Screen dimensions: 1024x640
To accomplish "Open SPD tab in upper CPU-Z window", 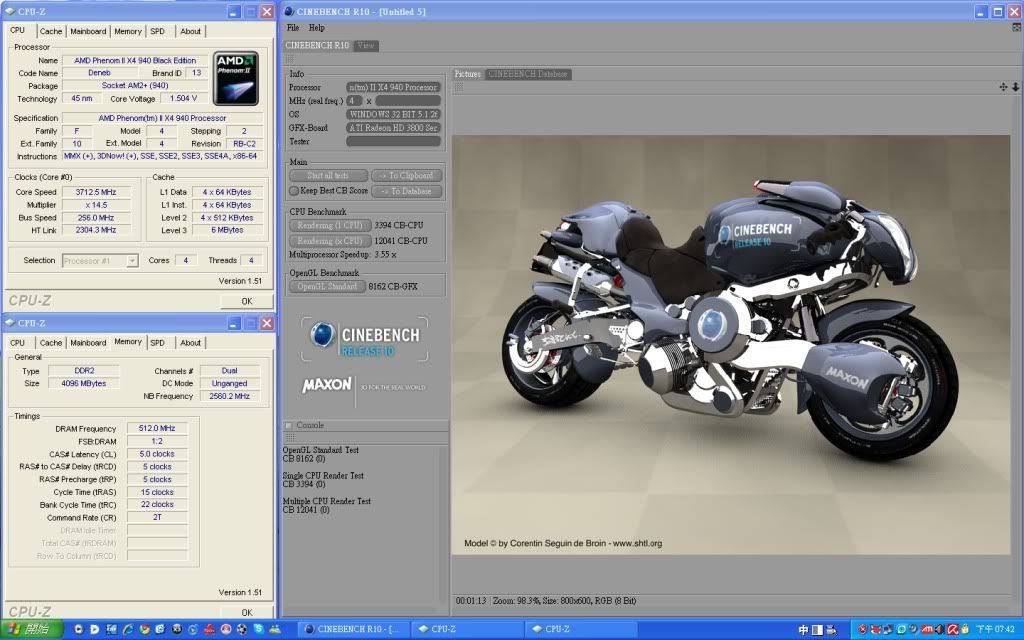I will tap(157, 31).
